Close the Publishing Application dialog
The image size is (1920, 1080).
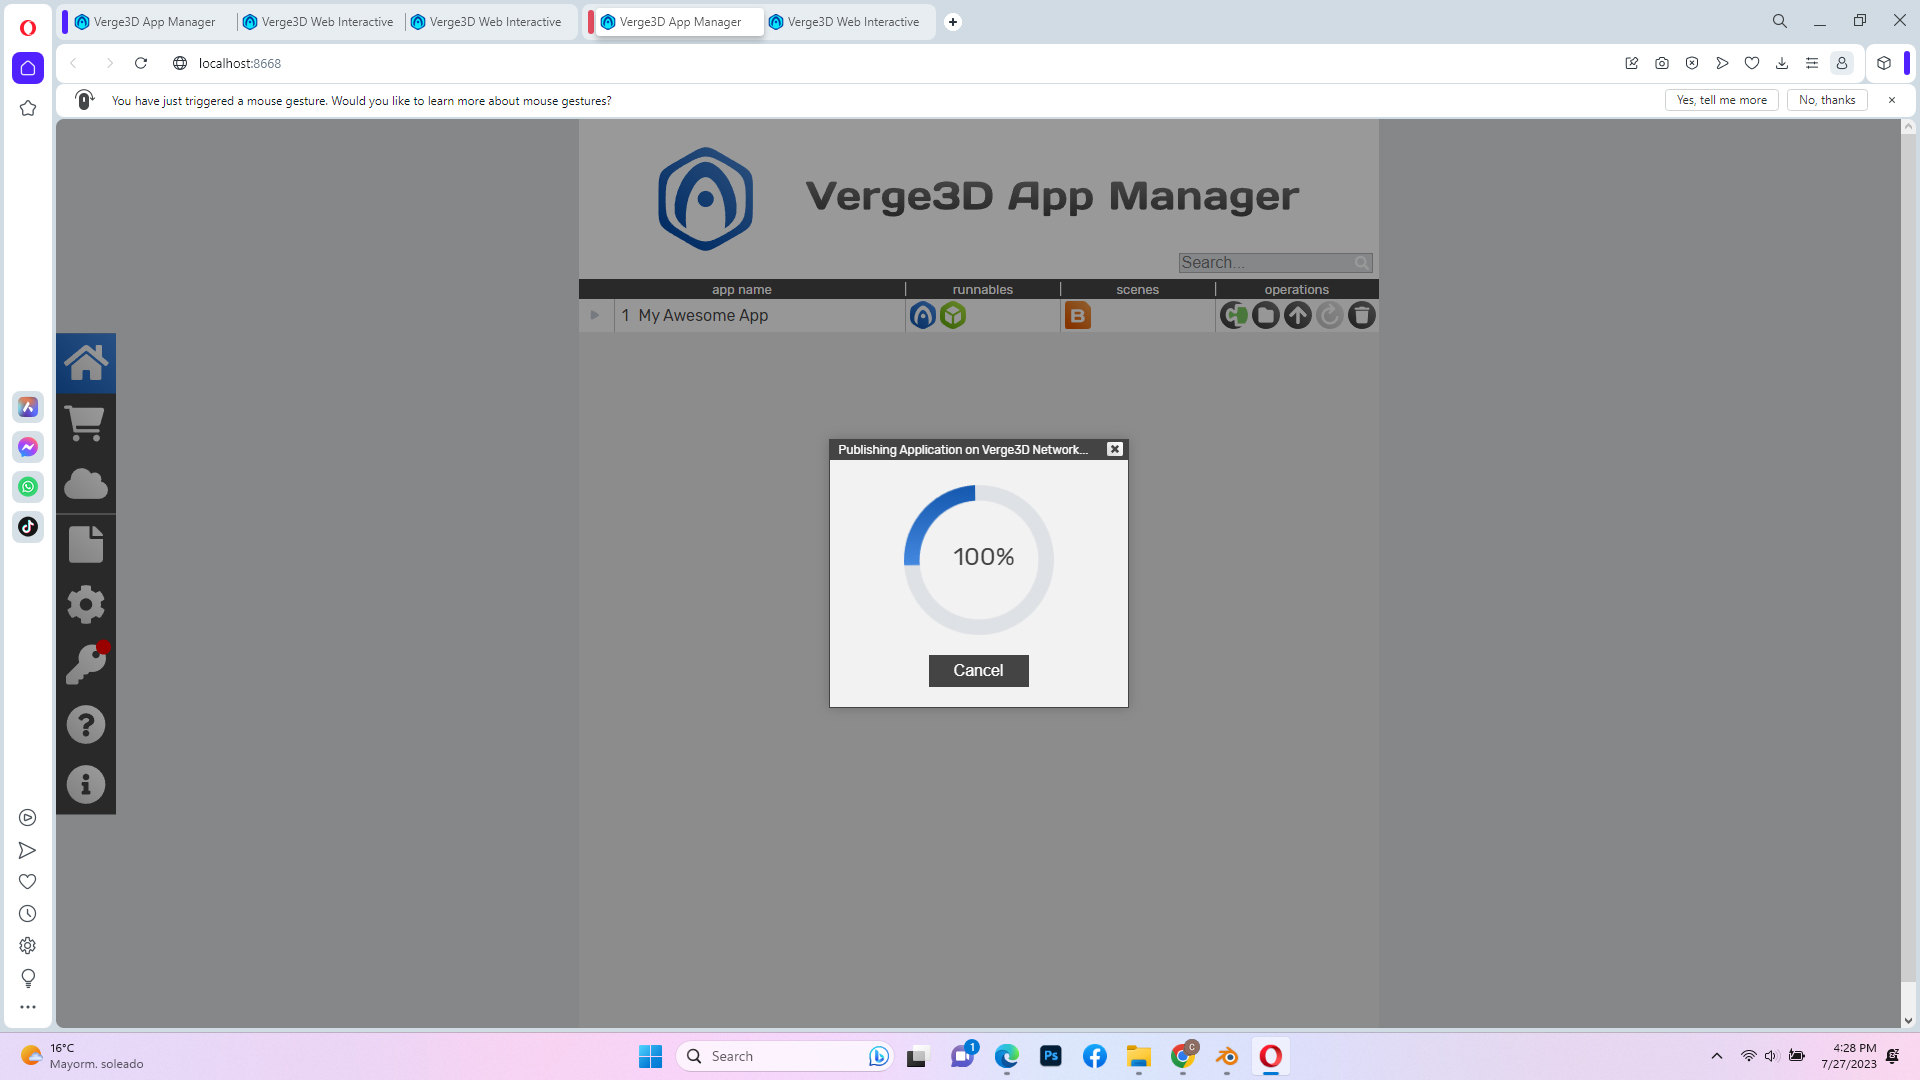(1114, 450)
